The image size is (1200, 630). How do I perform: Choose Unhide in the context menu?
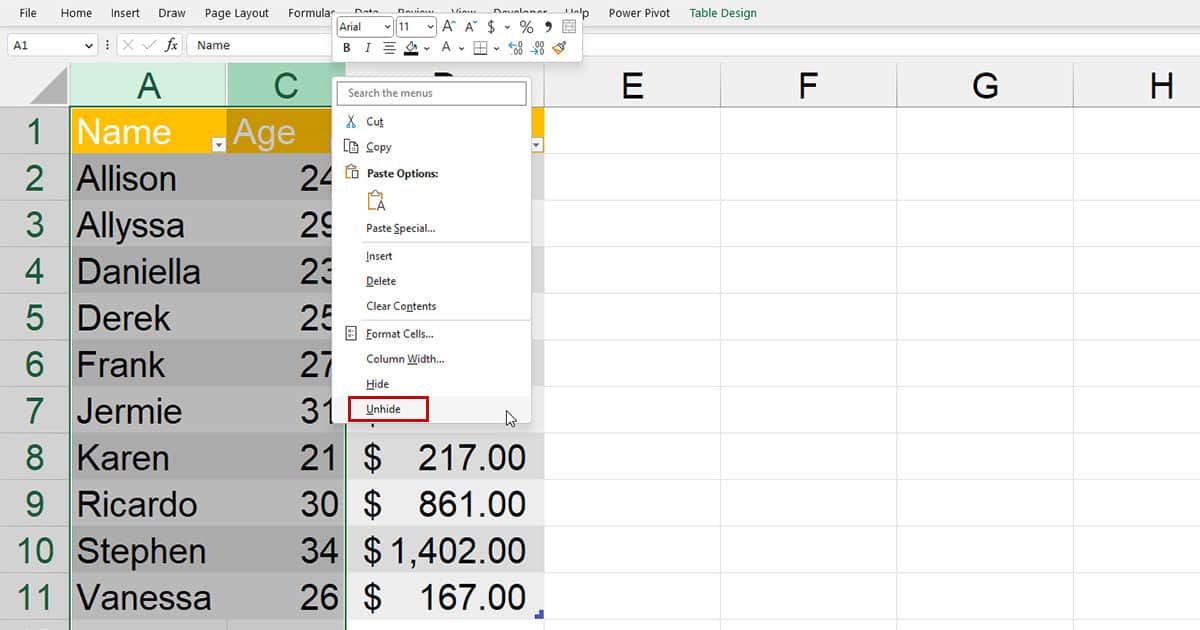click(x=383, y=409)
